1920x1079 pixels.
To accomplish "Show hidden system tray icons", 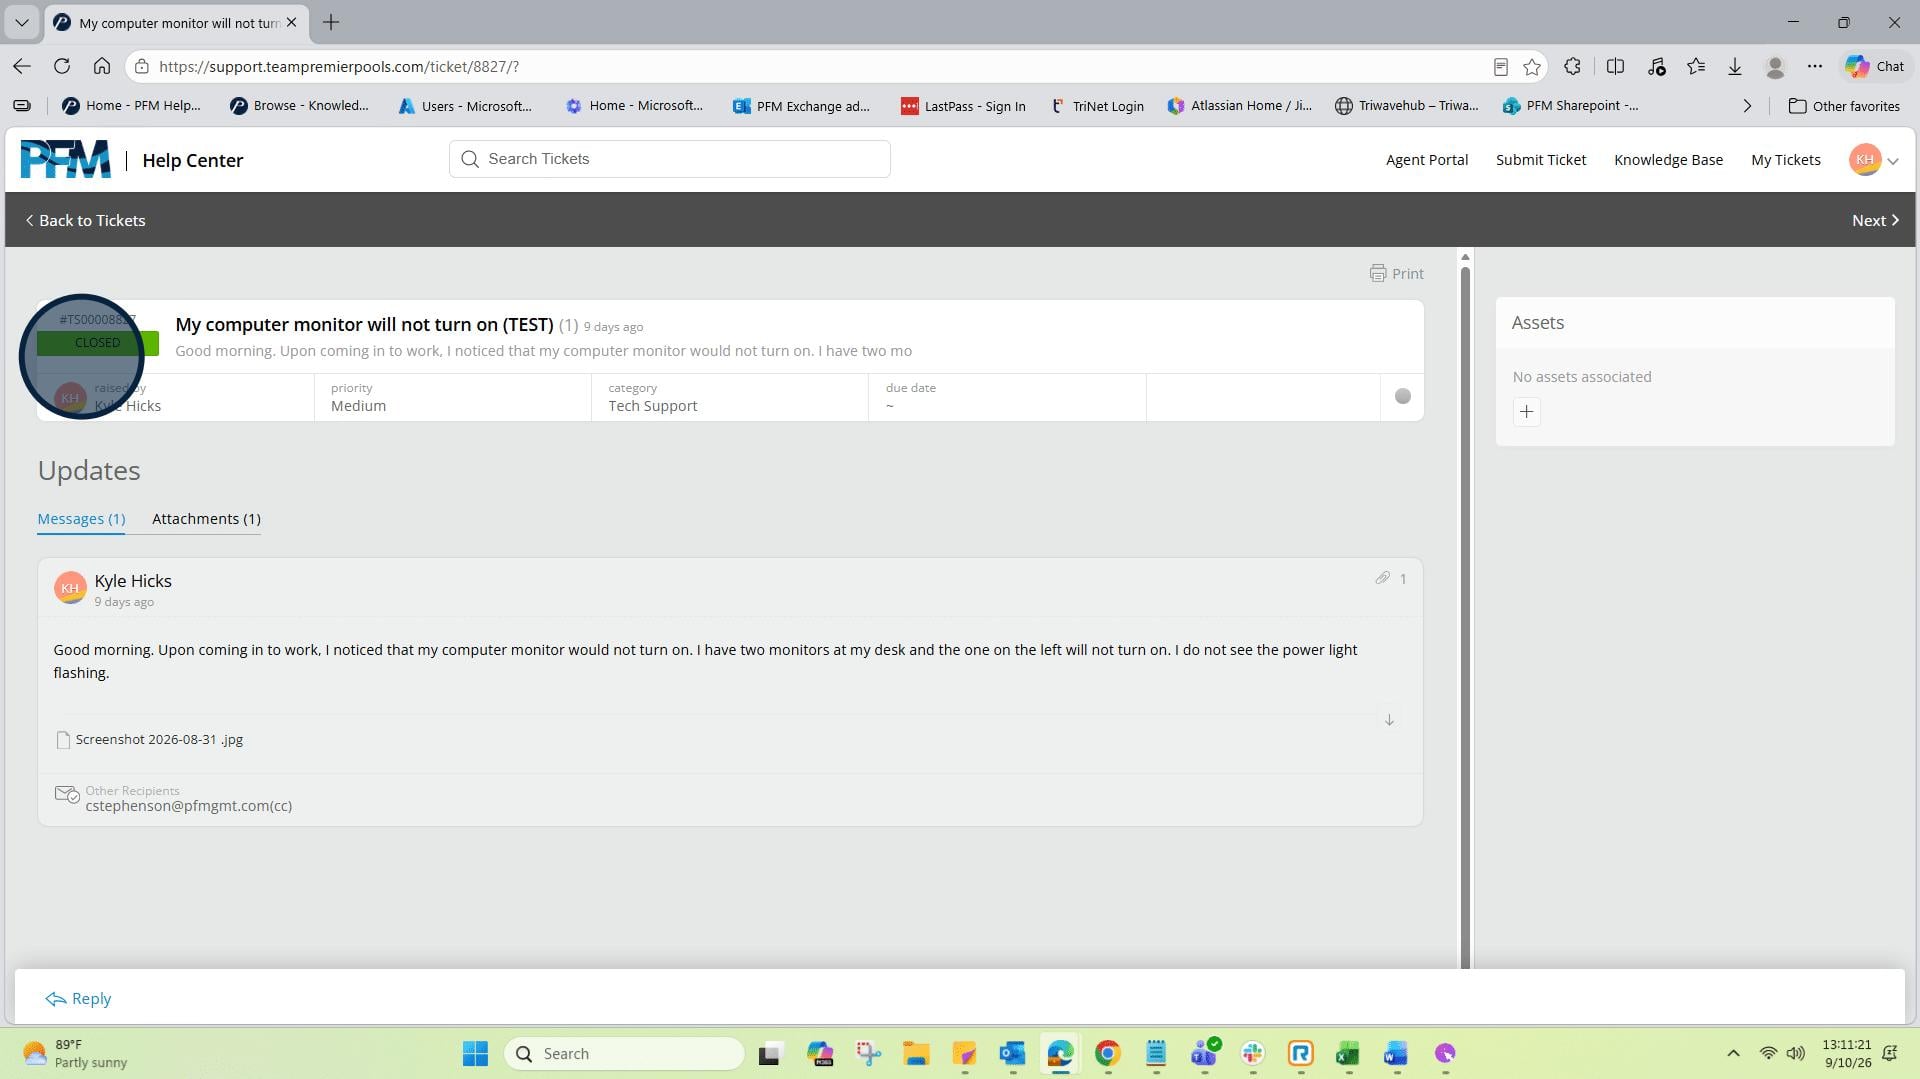I will click(1733, 1053).
